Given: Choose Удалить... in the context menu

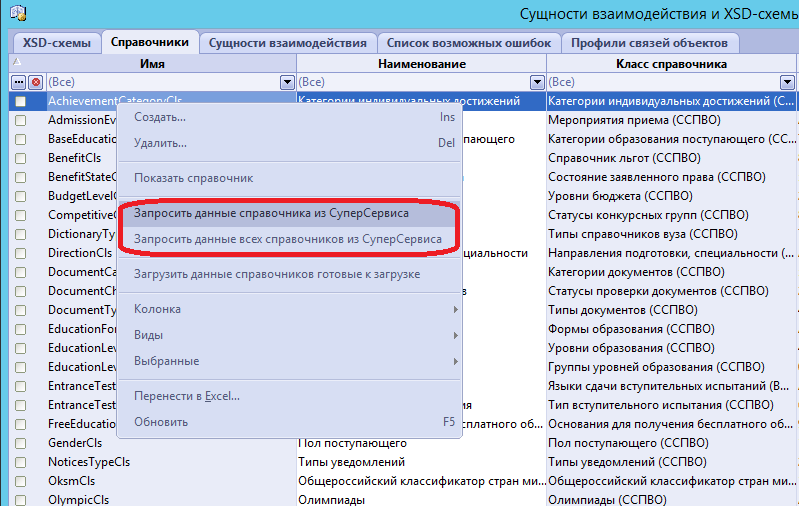Looking at the screenshot, I should coord(289,143).
